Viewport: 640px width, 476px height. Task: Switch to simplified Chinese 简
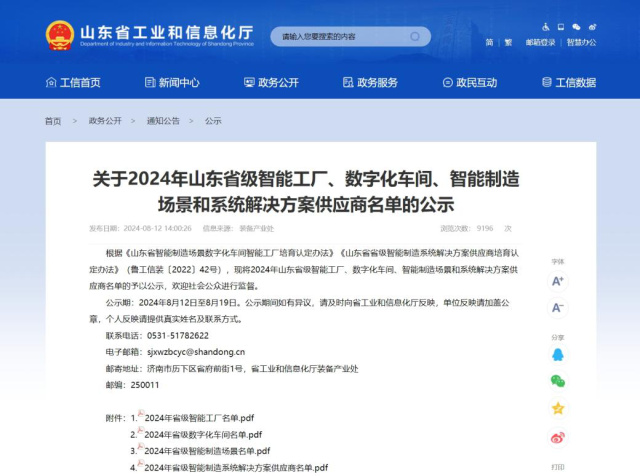(489, 42)
